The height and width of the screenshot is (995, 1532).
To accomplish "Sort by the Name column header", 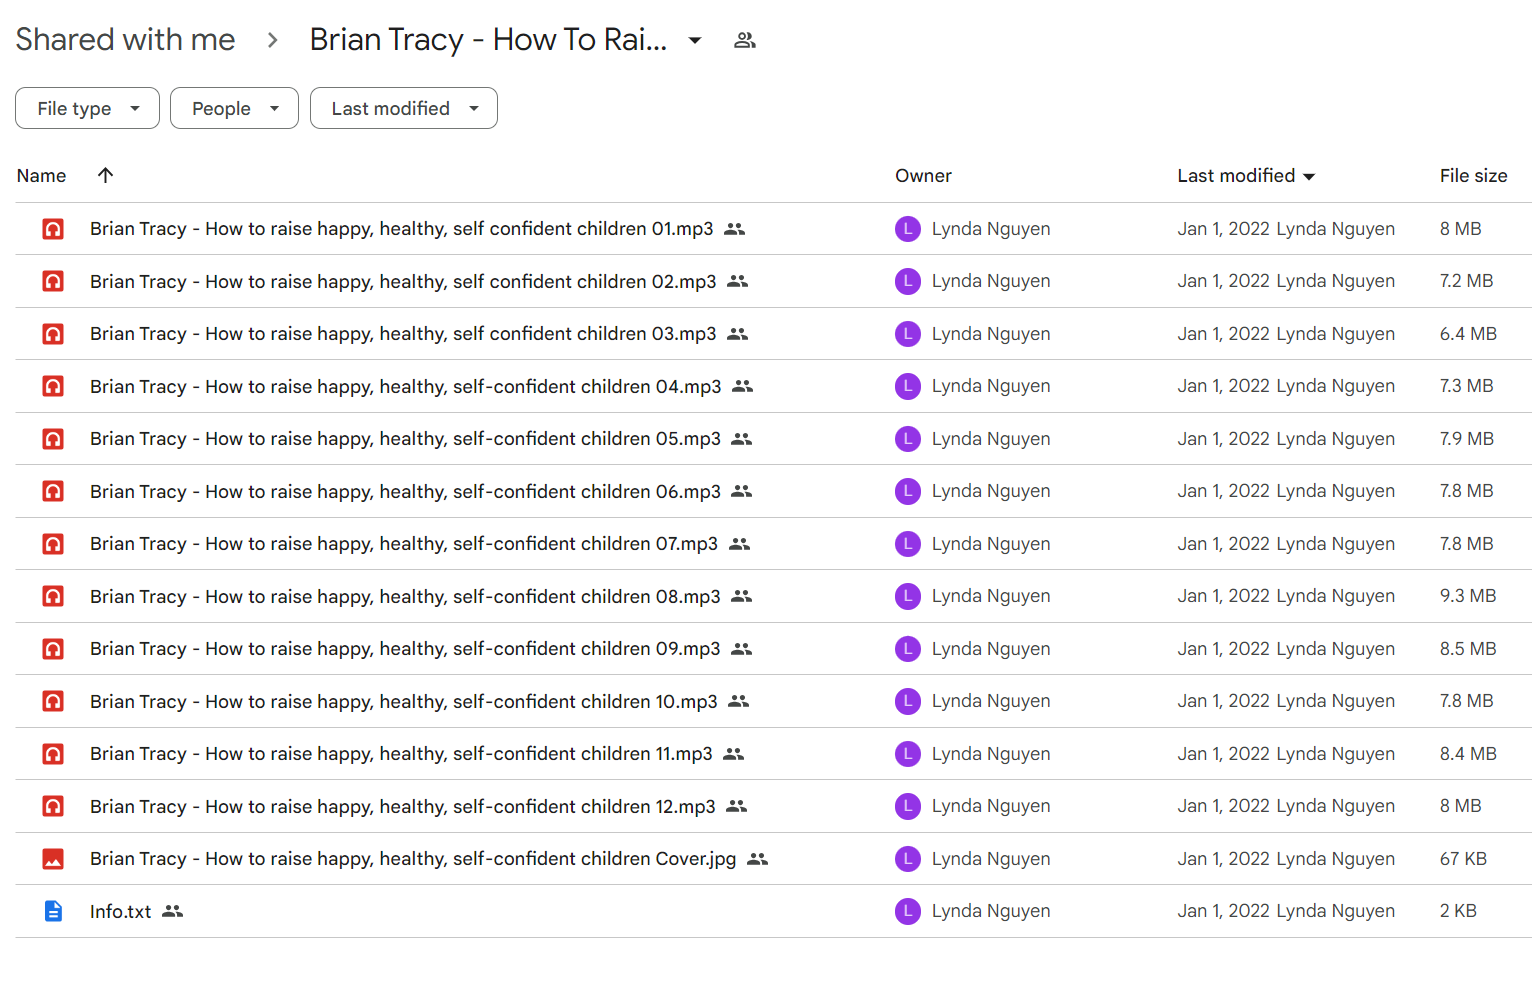I will click(x=41, y=176).
